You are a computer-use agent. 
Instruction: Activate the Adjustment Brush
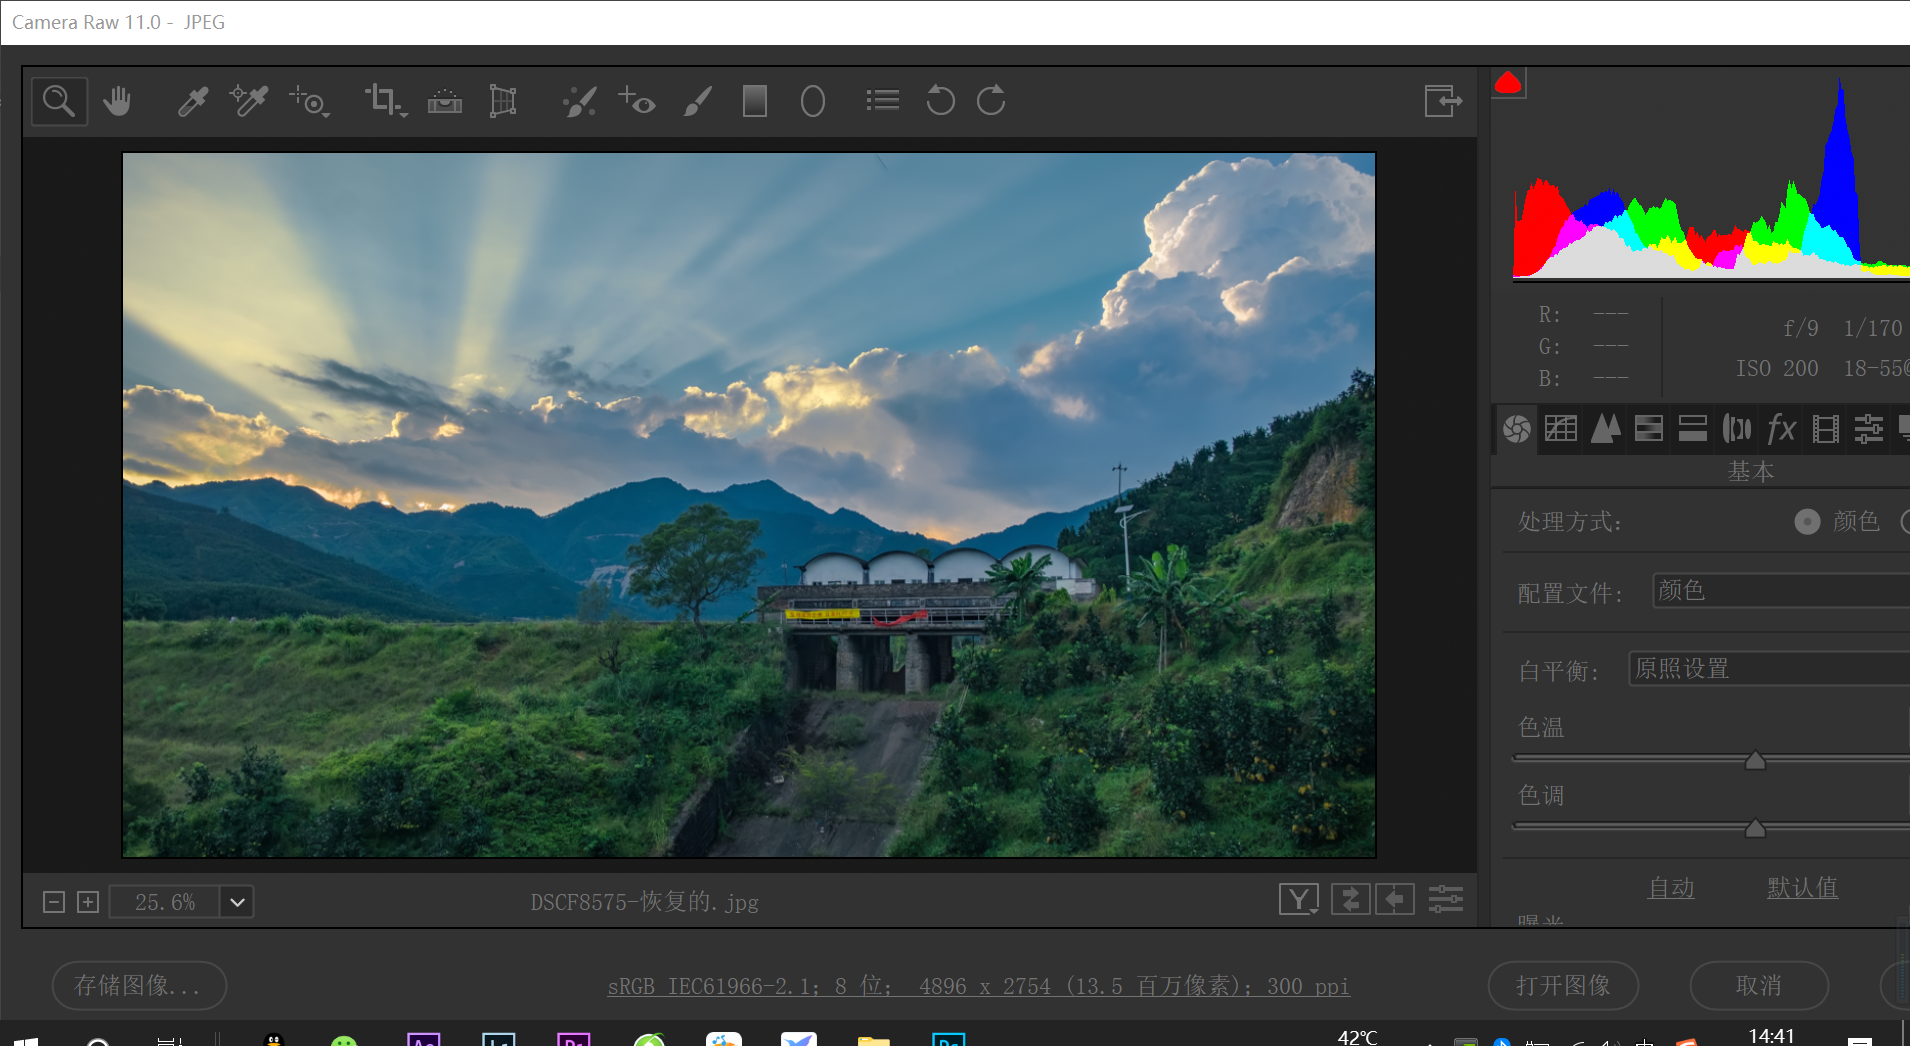(697, 100)
